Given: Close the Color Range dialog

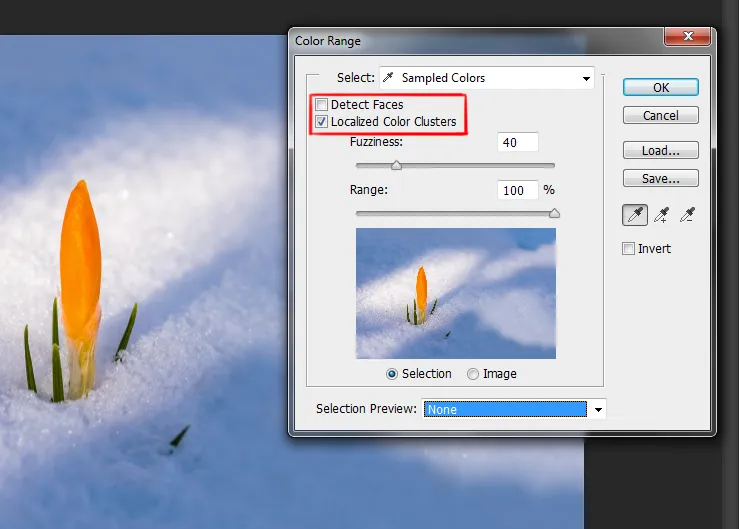Looking at the screenshot, I should (688, 36).
